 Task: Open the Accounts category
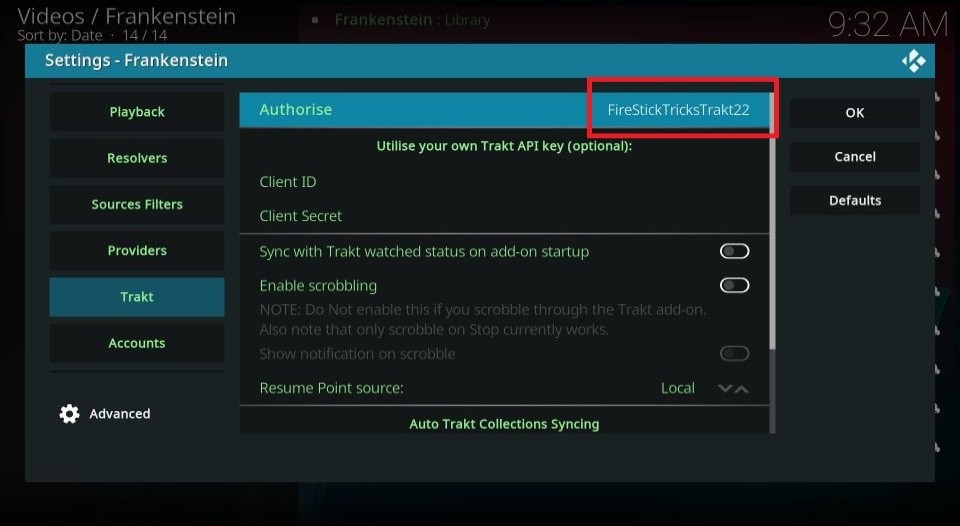click(x=137, y=343)
